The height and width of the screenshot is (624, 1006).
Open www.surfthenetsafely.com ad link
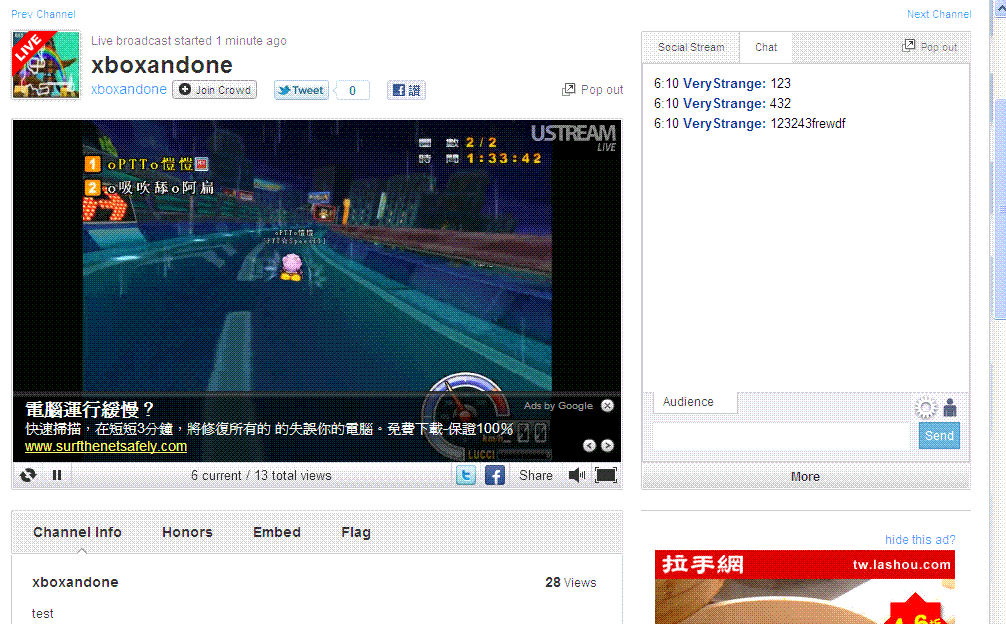[106, 446]
